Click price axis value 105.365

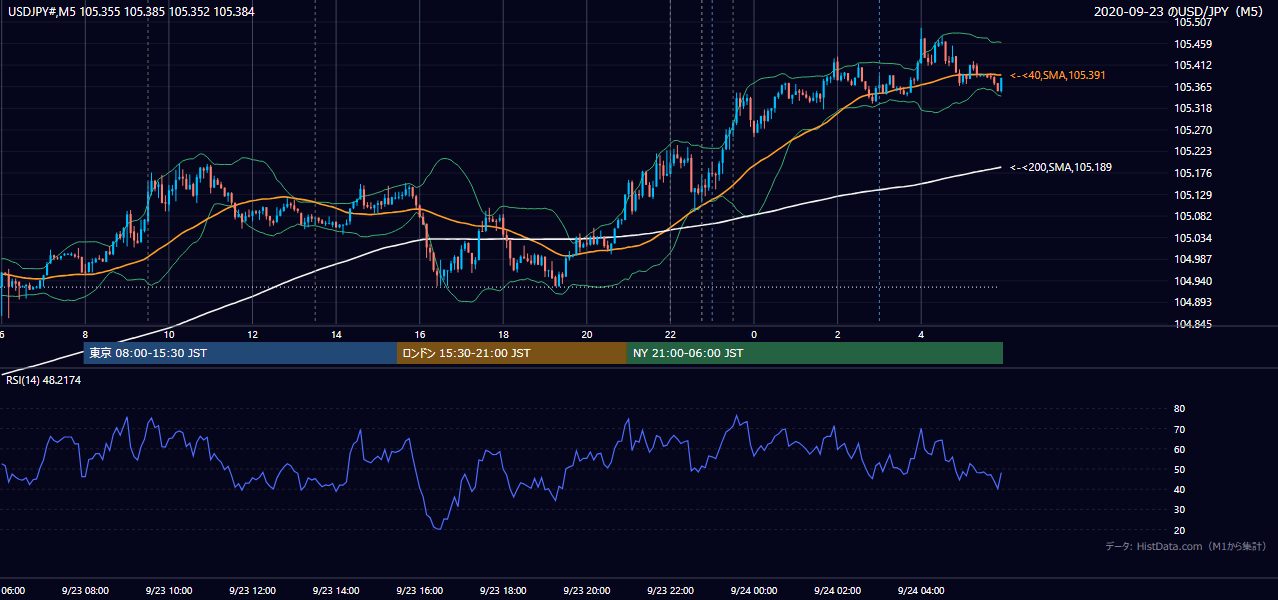(x=1193, y=87)
